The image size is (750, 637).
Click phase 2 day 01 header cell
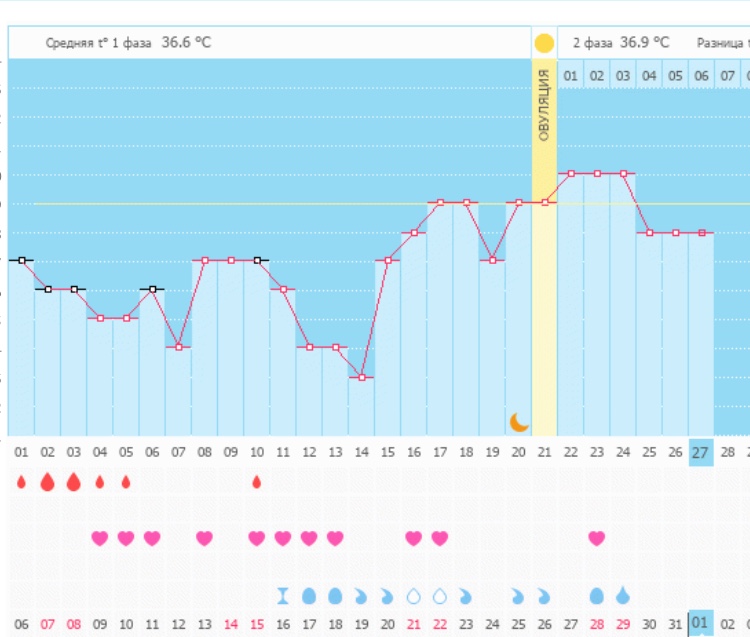click(x=570, y=76)
